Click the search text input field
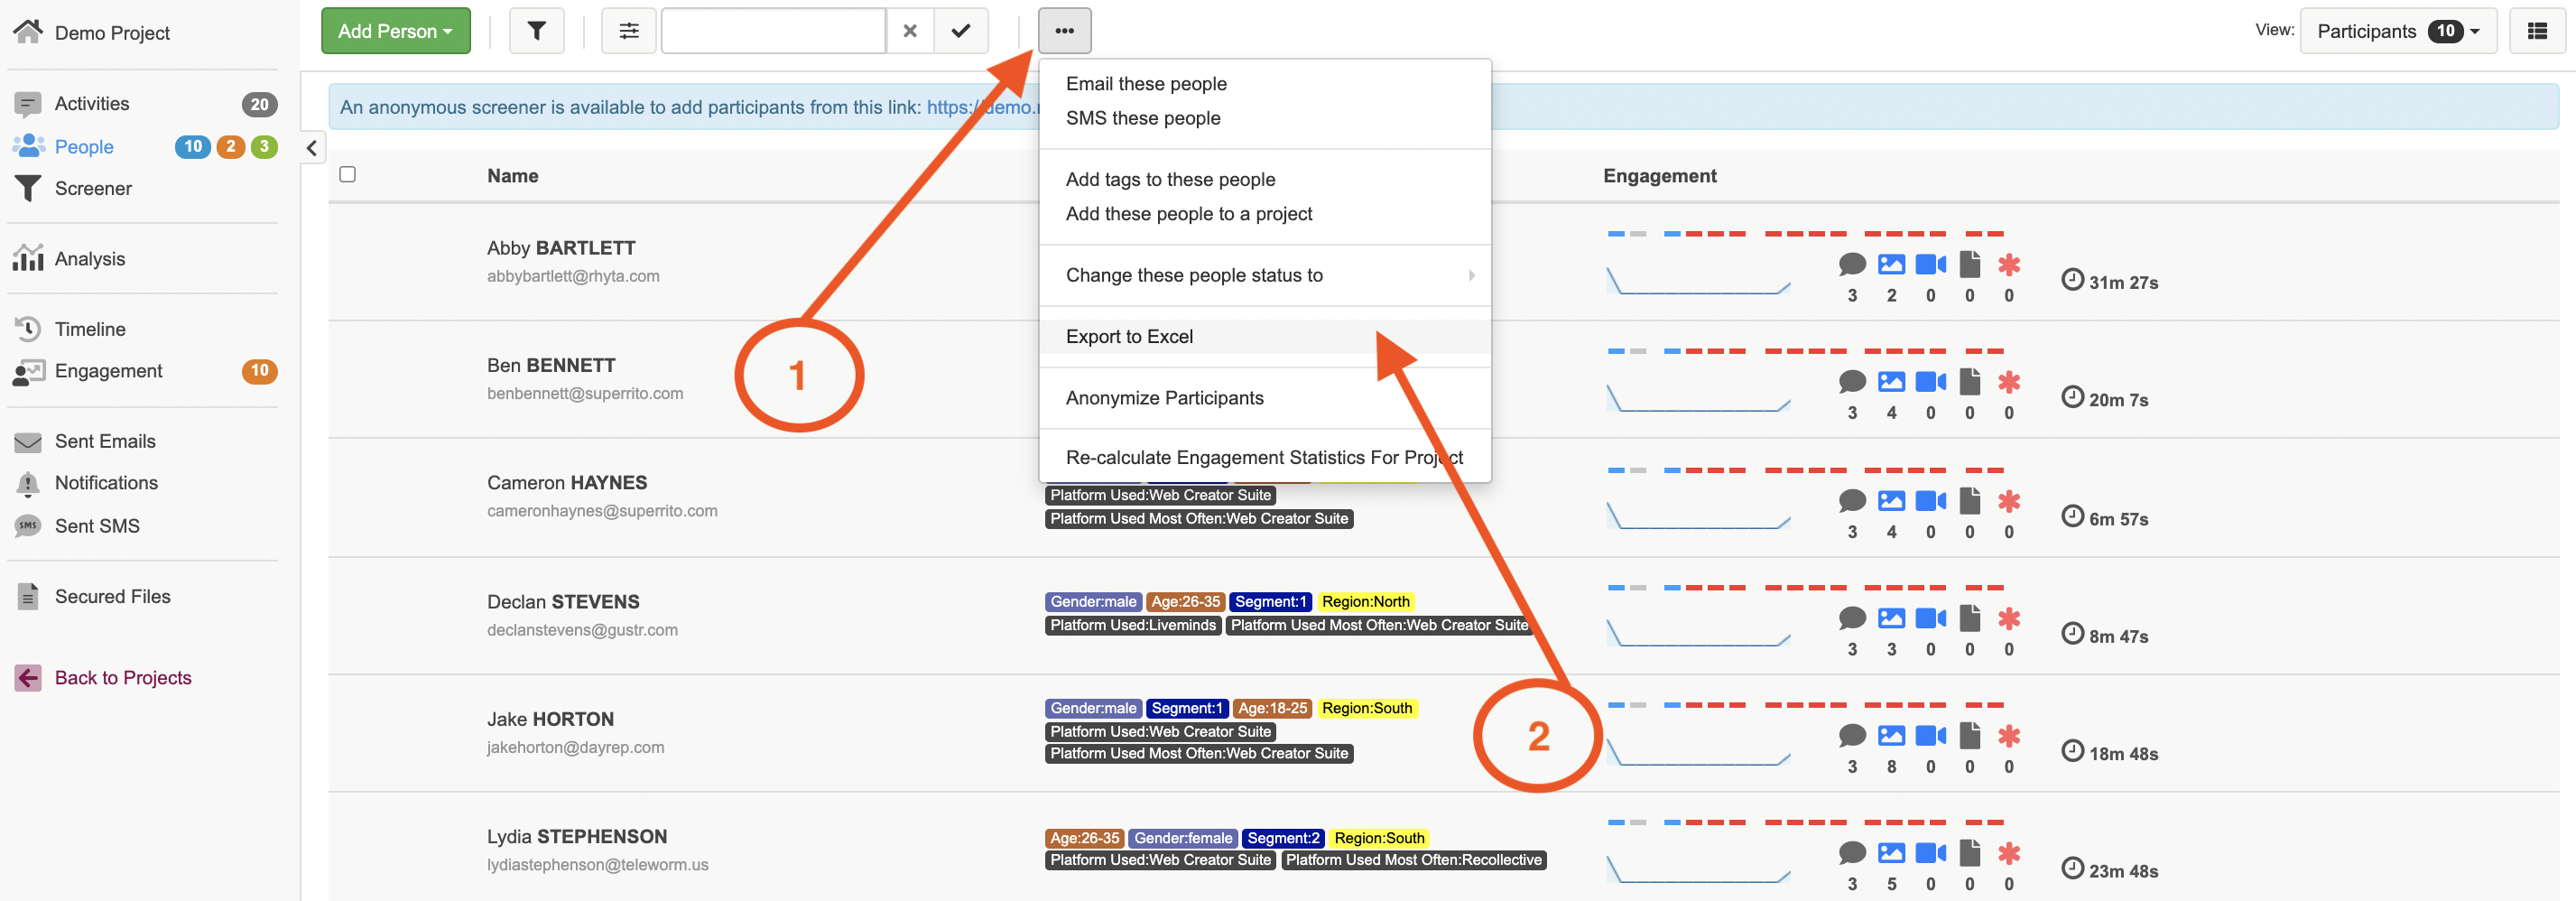 (773, 31)
